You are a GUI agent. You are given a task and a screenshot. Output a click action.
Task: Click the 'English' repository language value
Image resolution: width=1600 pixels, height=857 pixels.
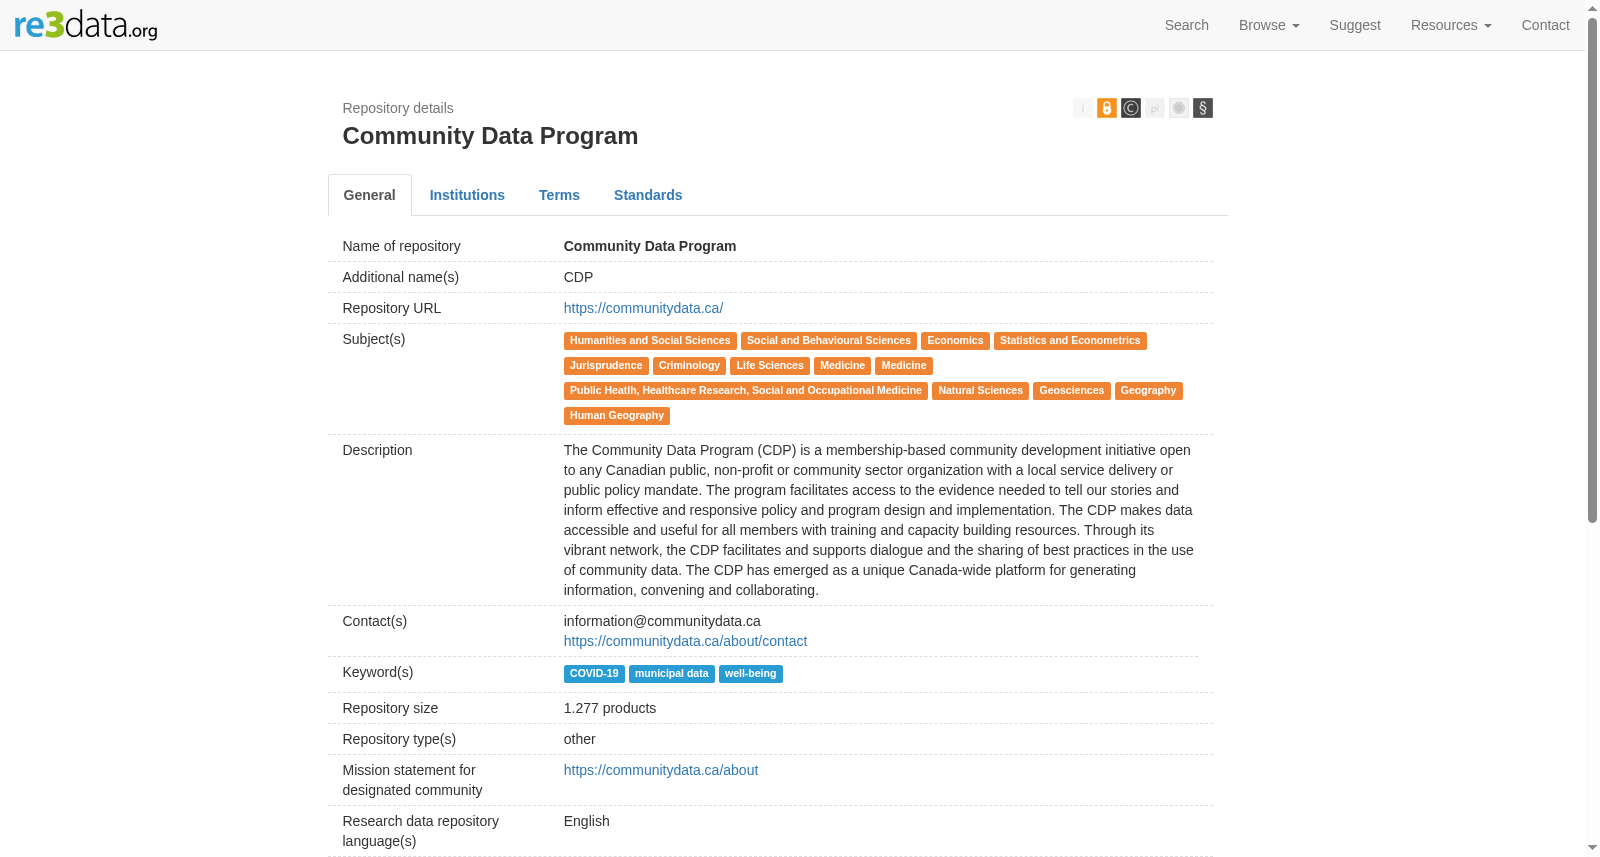[586, 821]
